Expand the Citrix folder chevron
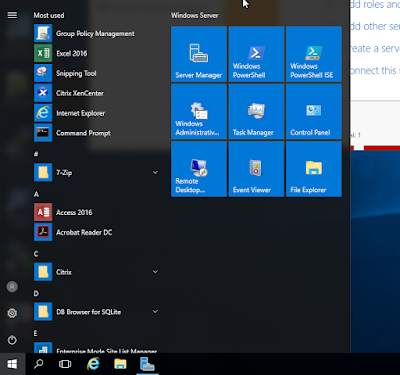 [155, 272]
